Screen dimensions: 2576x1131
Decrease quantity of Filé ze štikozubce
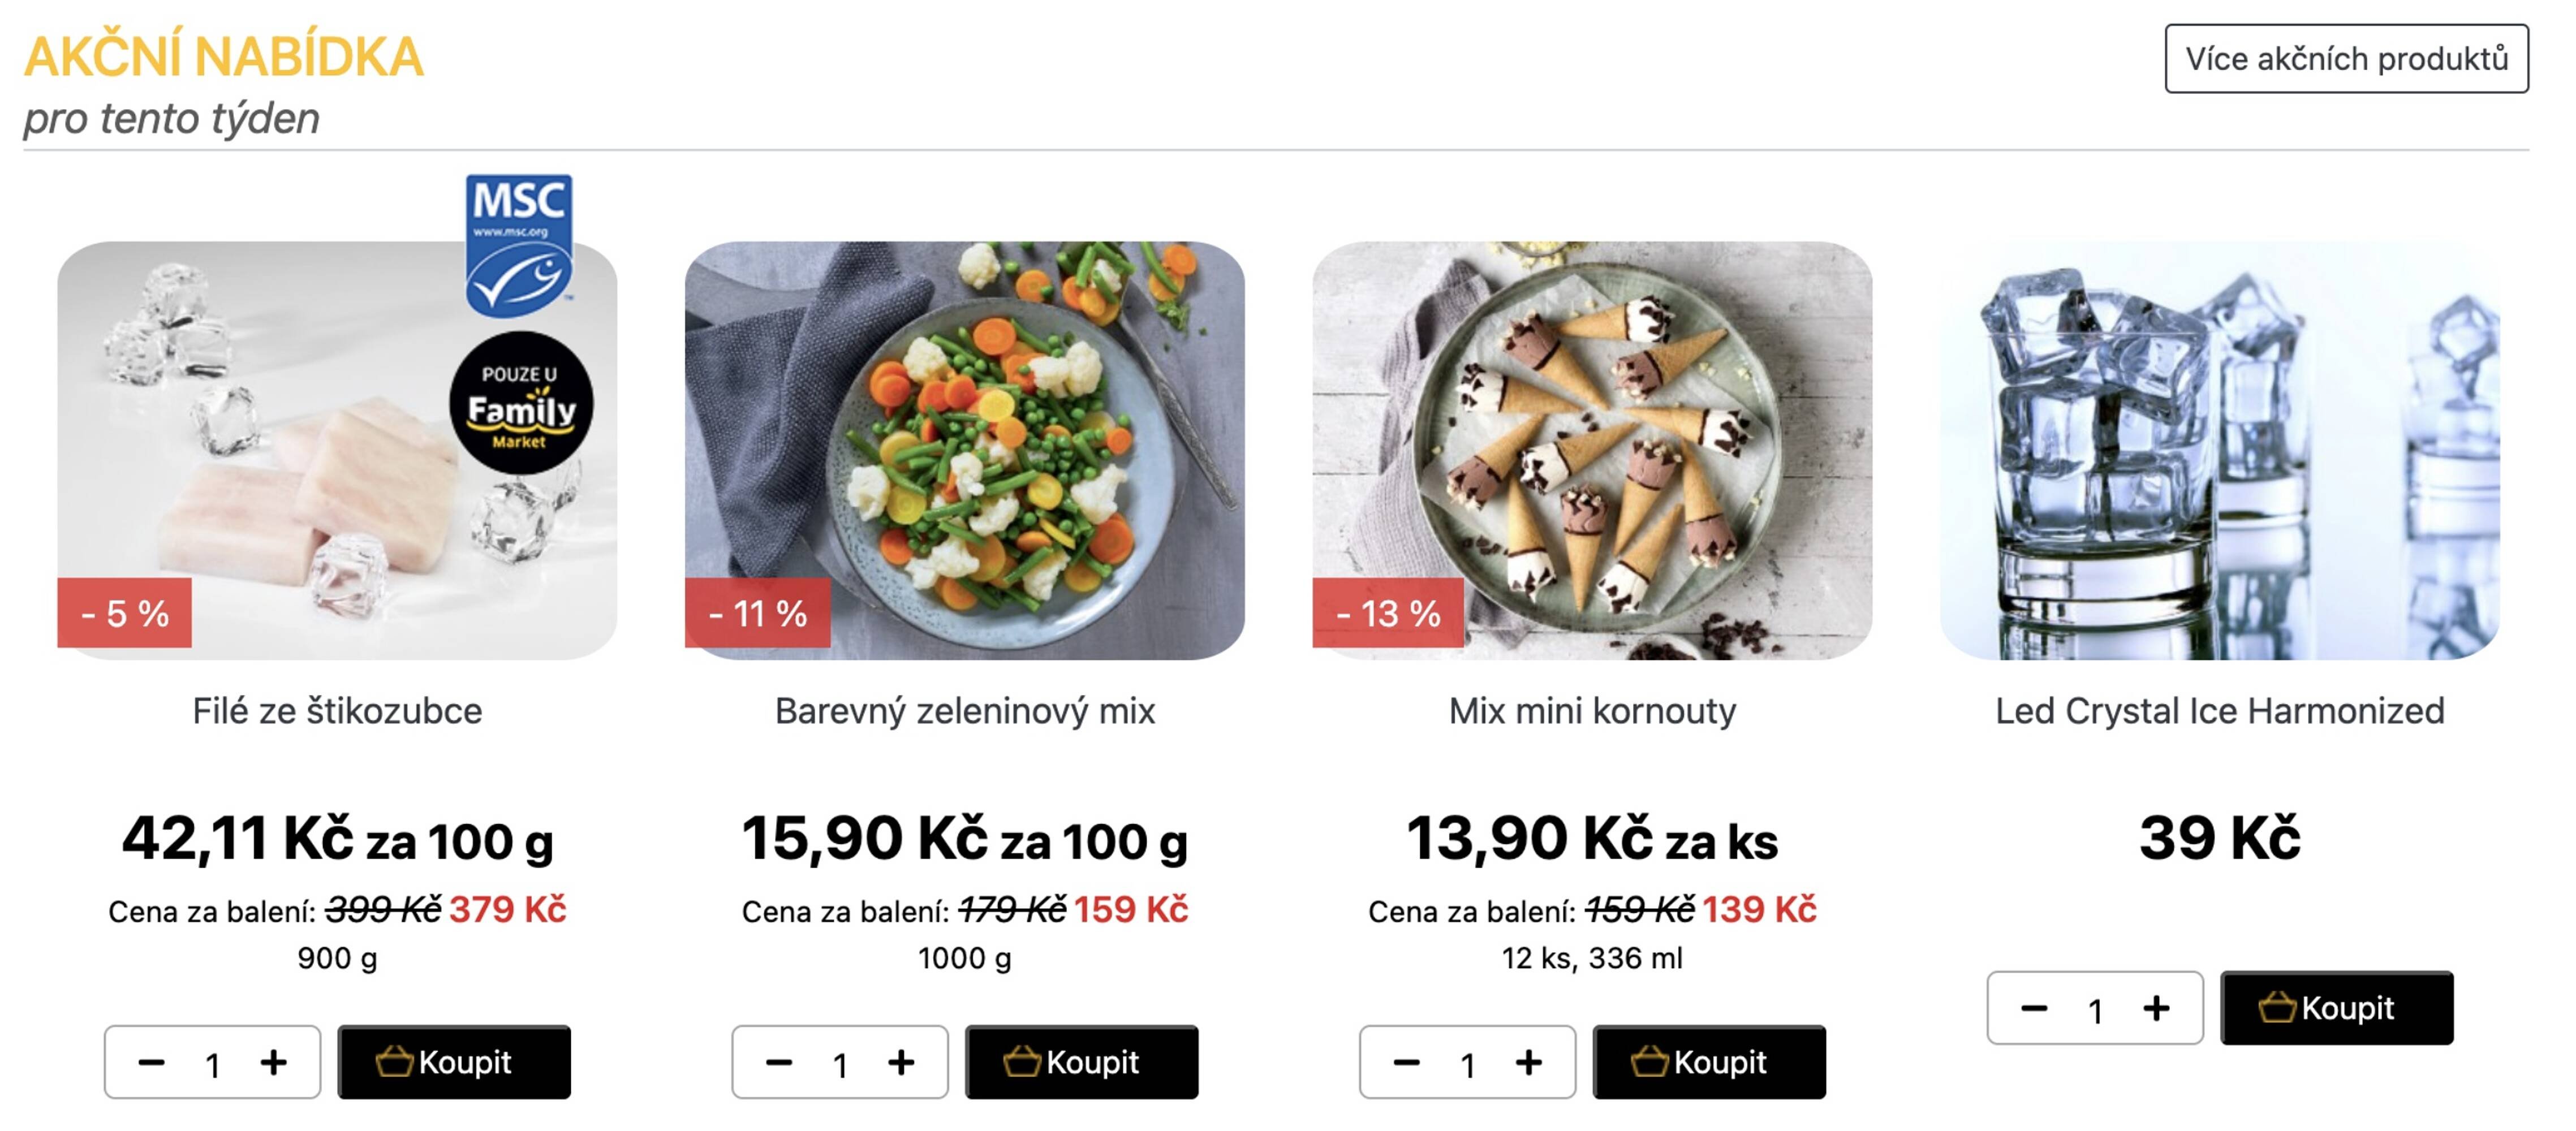151,1062
